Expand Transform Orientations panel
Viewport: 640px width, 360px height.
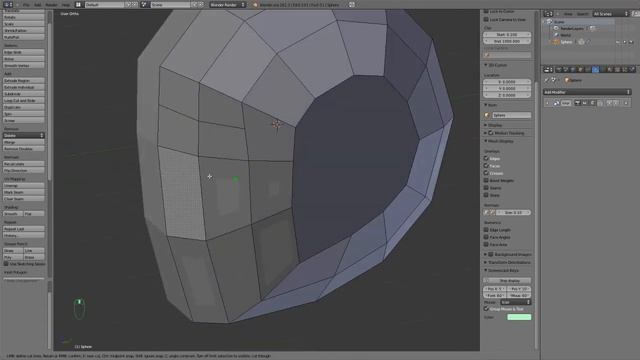tap(486, 262)
